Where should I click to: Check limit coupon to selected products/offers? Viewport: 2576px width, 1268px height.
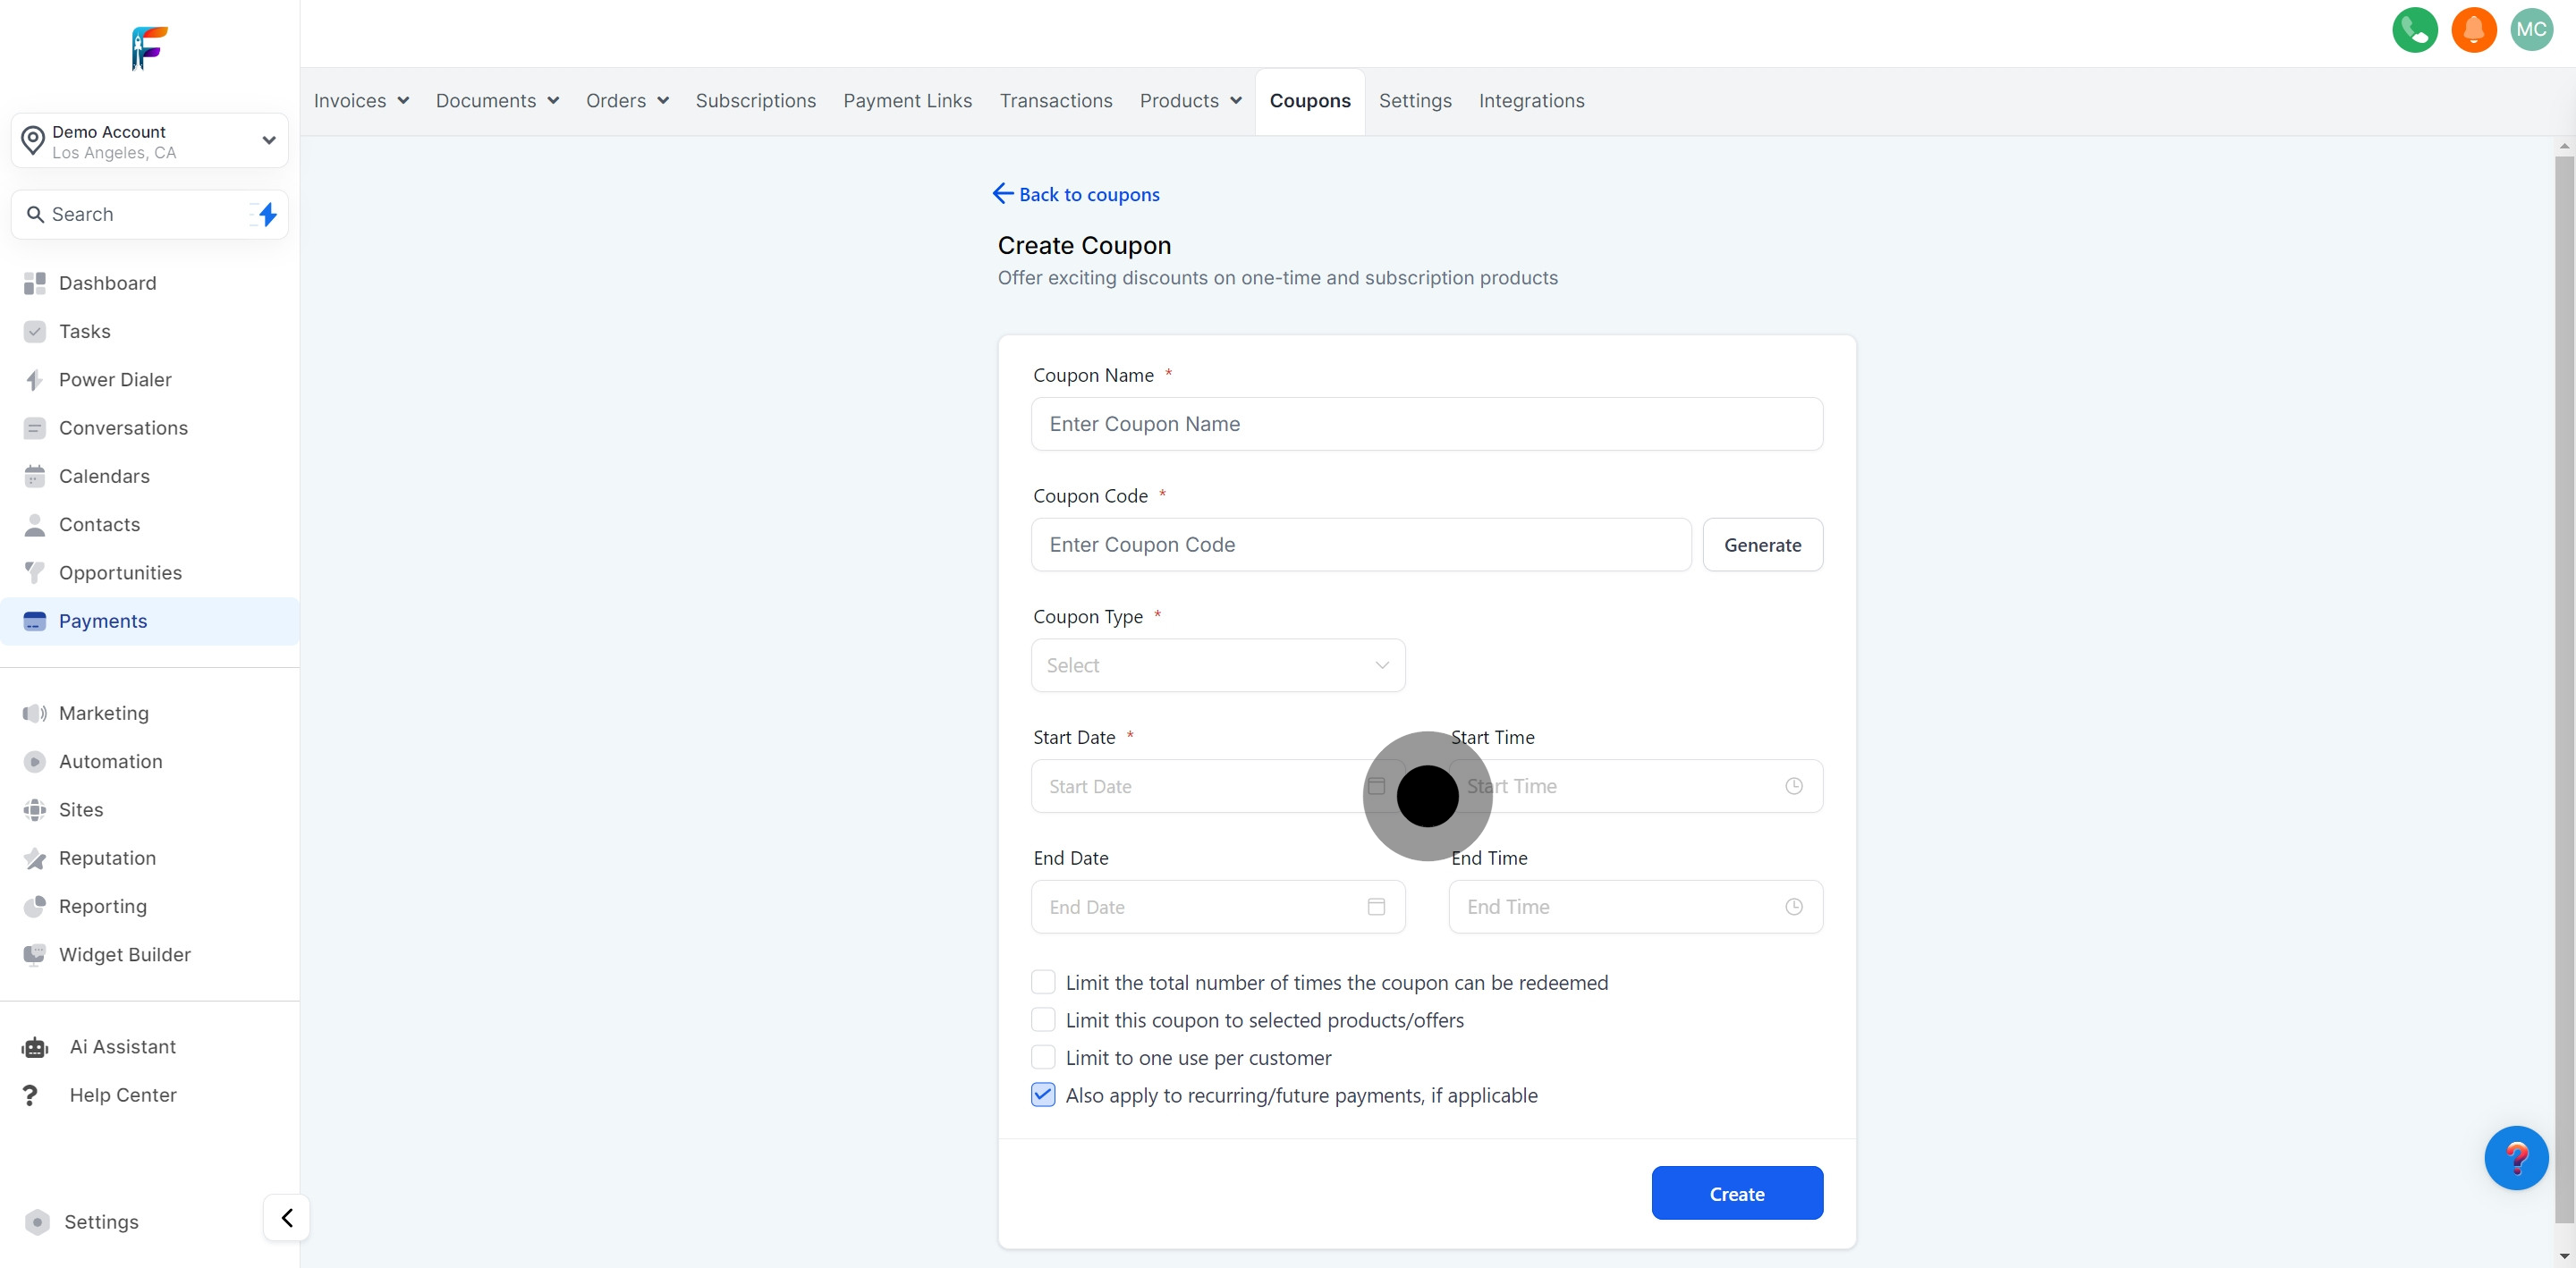(x=1043, y=1019)
